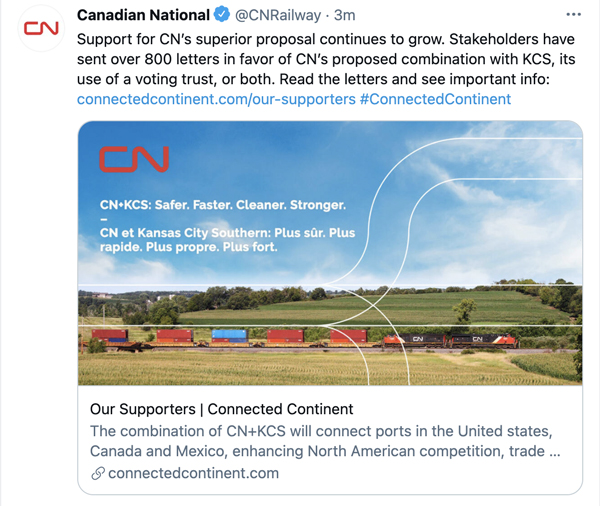Click the blue shipping container on the train
Image resolution: width=600 pixels, height=506 pixels.
coord(229,336)
